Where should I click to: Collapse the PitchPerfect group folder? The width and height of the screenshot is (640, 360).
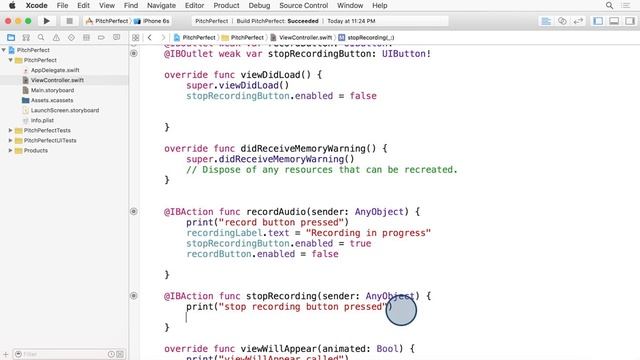(x=11, y=60)
